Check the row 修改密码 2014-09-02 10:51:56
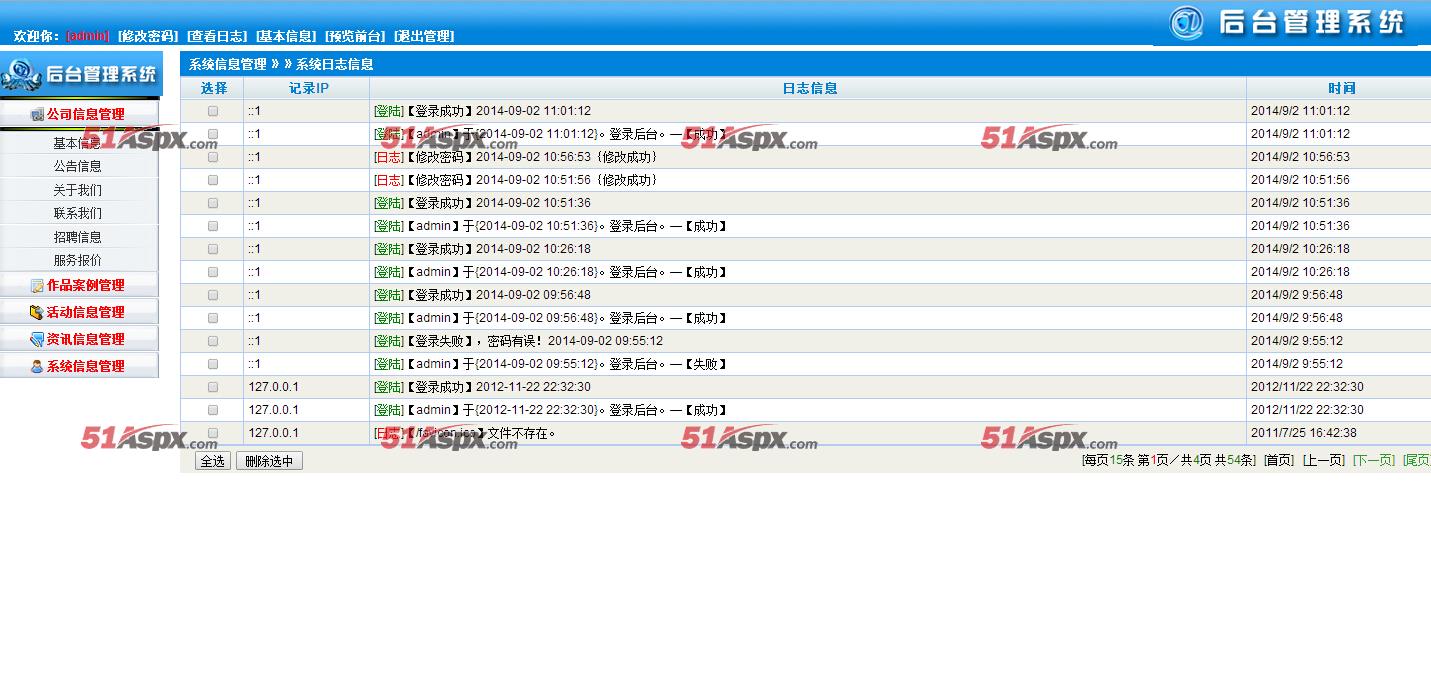Image resolution: width=1431 pixels, height=682 pixels. pyautogui.click(x=213, y=180)
